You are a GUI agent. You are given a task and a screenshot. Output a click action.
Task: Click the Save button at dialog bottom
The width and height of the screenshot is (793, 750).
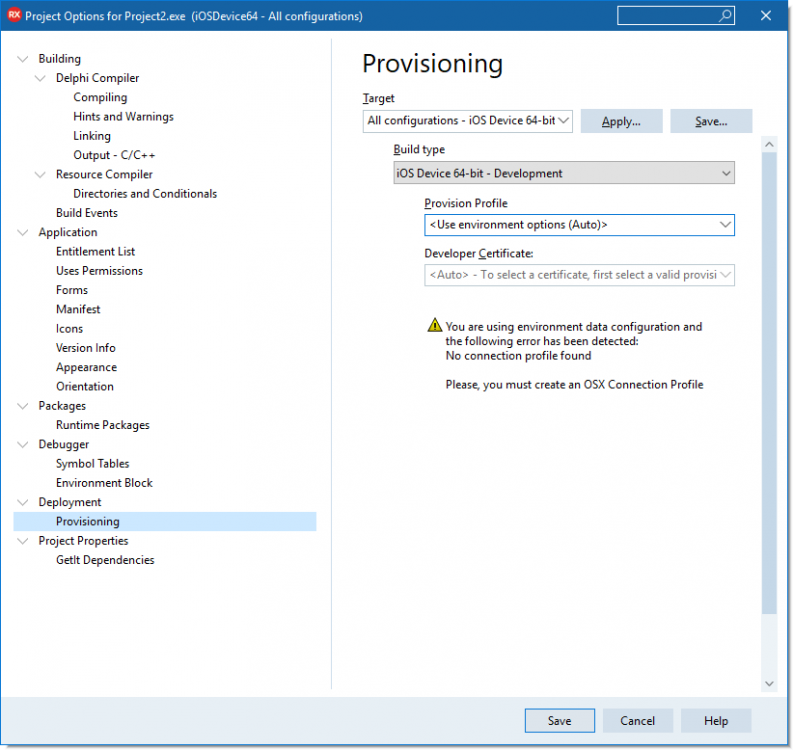pos(559,720)
